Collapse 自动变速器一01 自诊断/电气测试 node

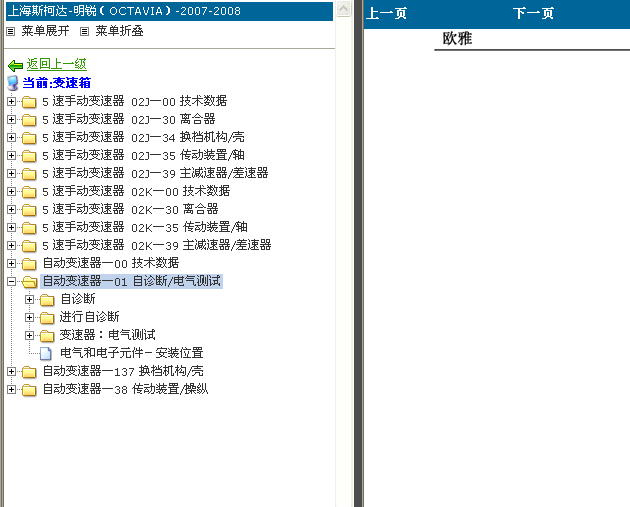[12, 281]
